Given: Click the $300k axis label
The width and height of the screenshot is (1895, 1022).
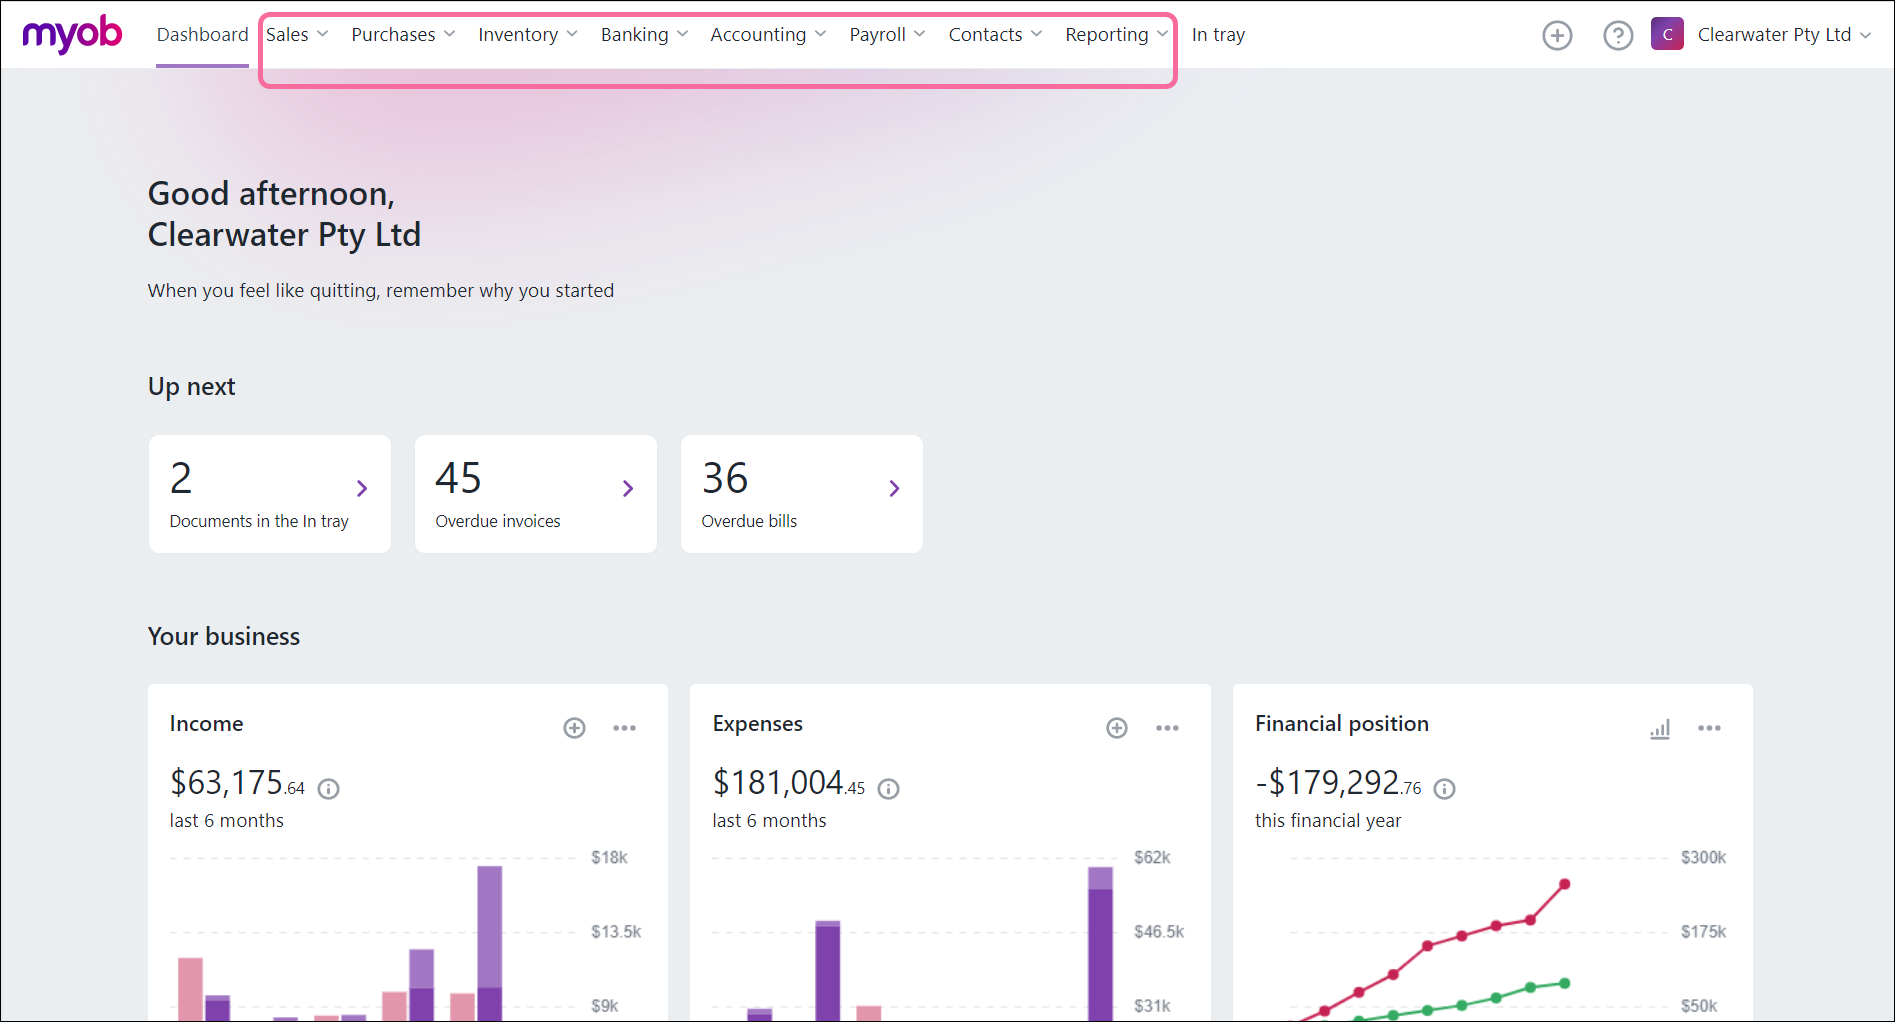Looking at the screenshot, I should click(1703, 857).
